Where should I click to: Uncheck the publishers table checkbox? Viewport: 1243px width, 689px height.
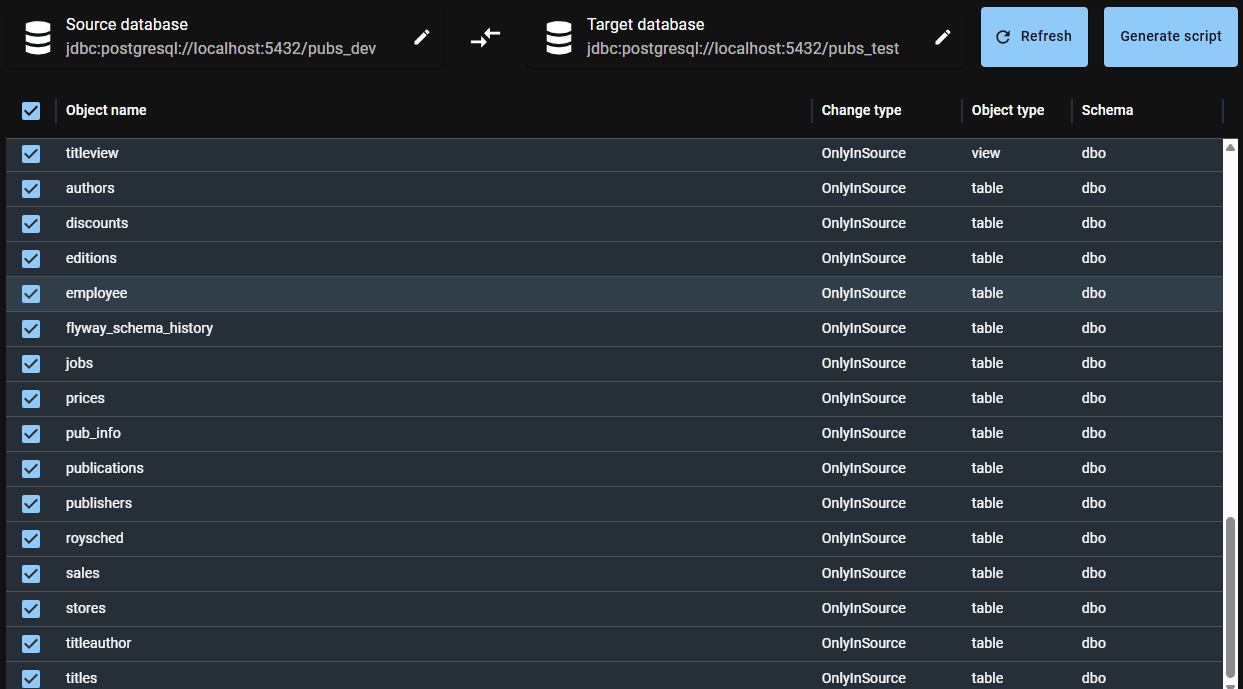coord(31,503)
